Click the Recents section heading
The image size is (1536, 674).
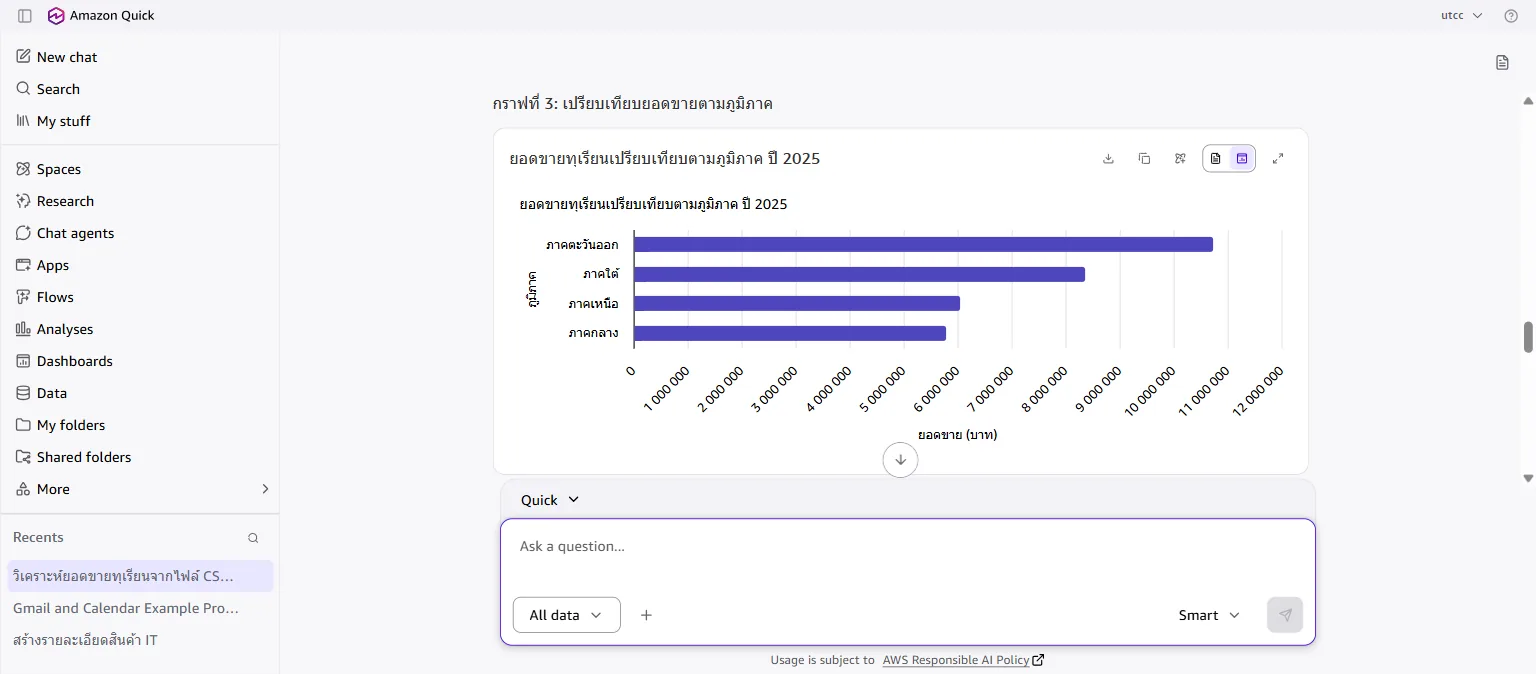(38, 537)
